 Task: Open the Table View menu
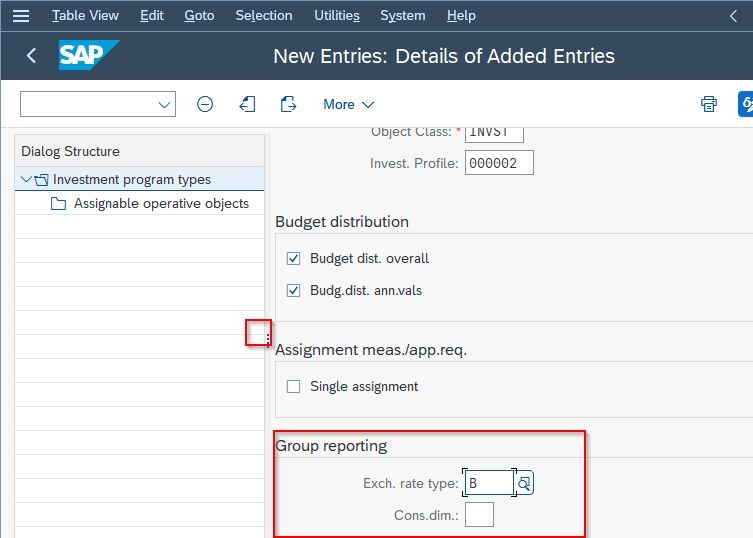[85, 16]
